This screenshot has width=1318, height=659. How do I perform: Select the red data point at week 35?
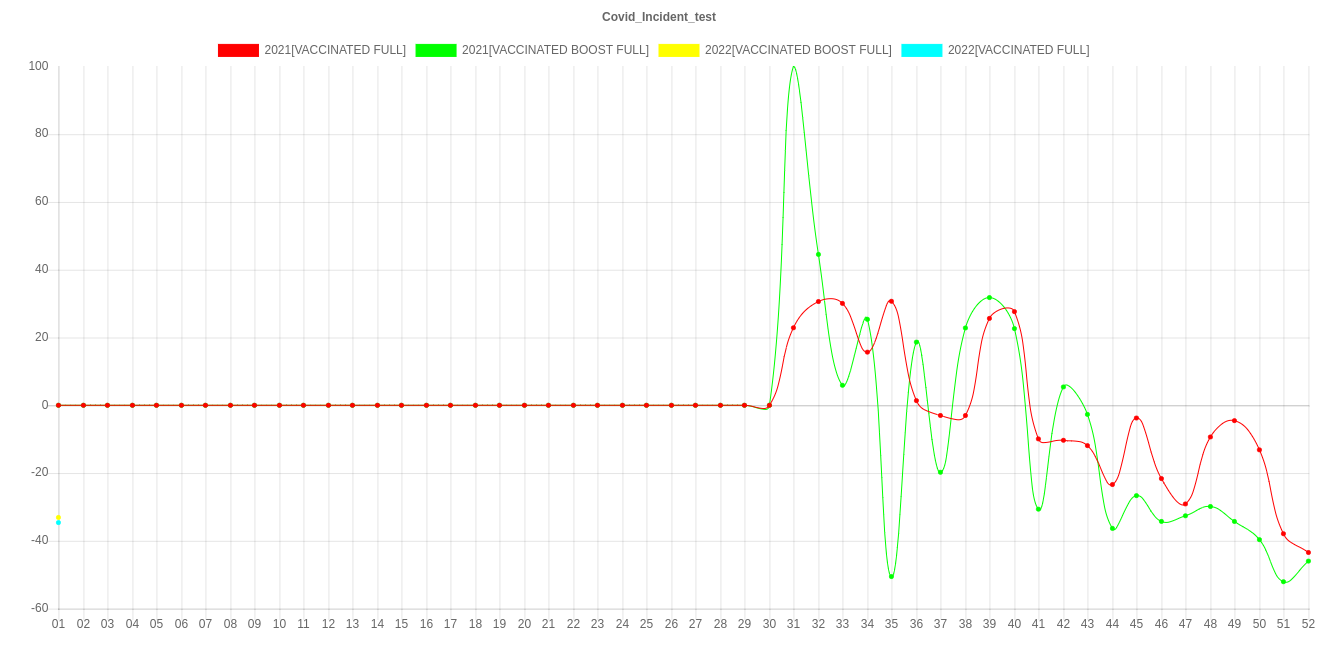pos(891,301)
